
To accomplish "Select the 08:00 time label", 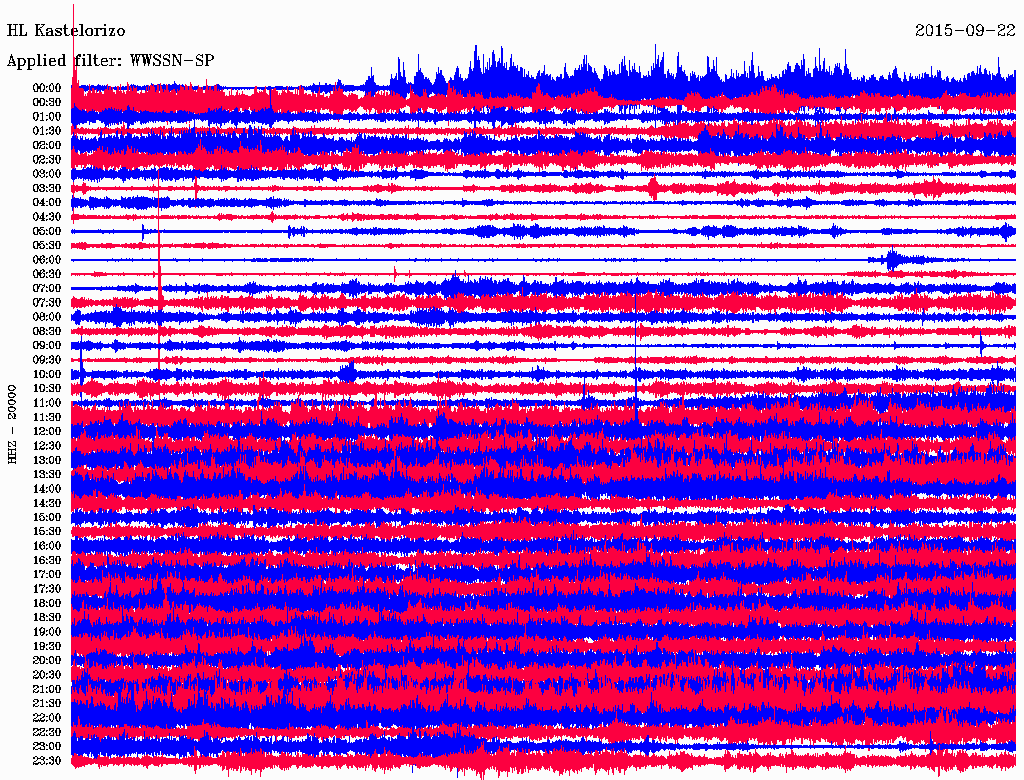I will coord(47,317).
